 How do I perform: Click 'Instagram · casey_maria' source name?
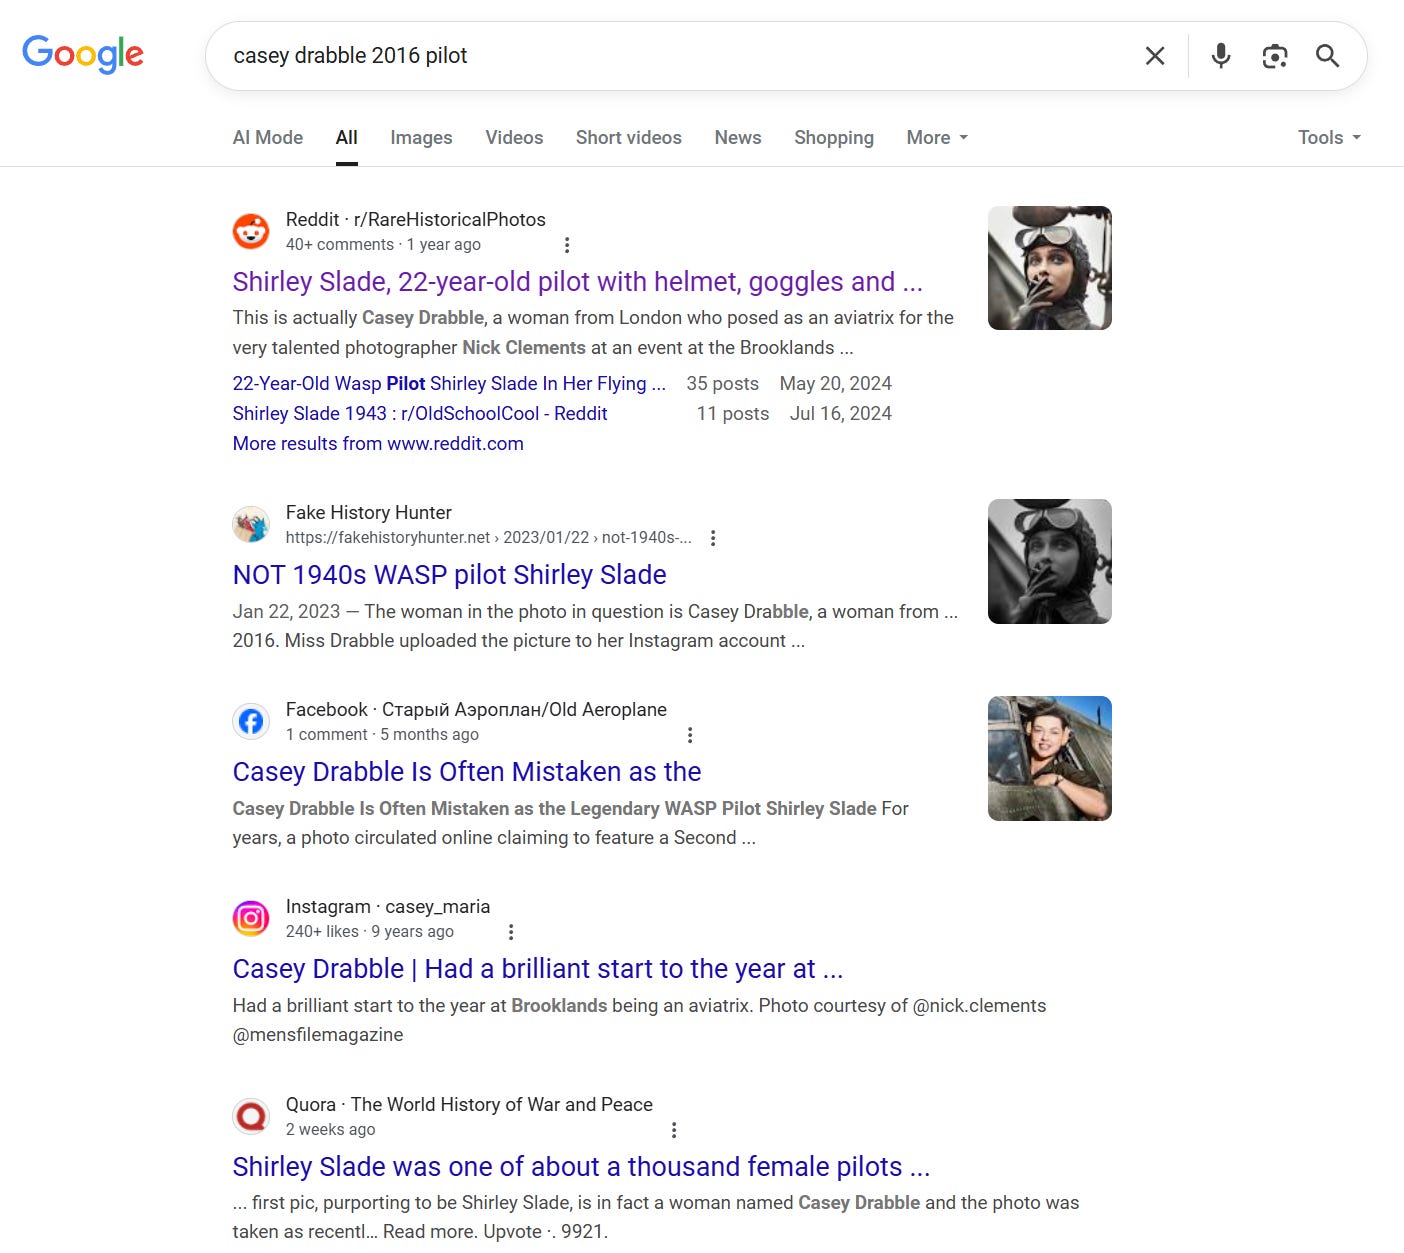388,907
